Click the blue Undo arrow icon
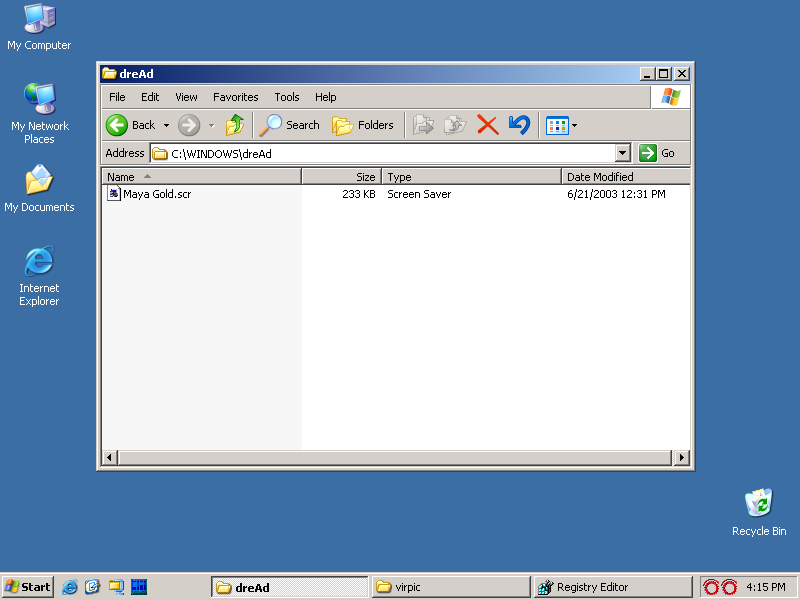This screenshot has width=800, height=600. point(519,125)
